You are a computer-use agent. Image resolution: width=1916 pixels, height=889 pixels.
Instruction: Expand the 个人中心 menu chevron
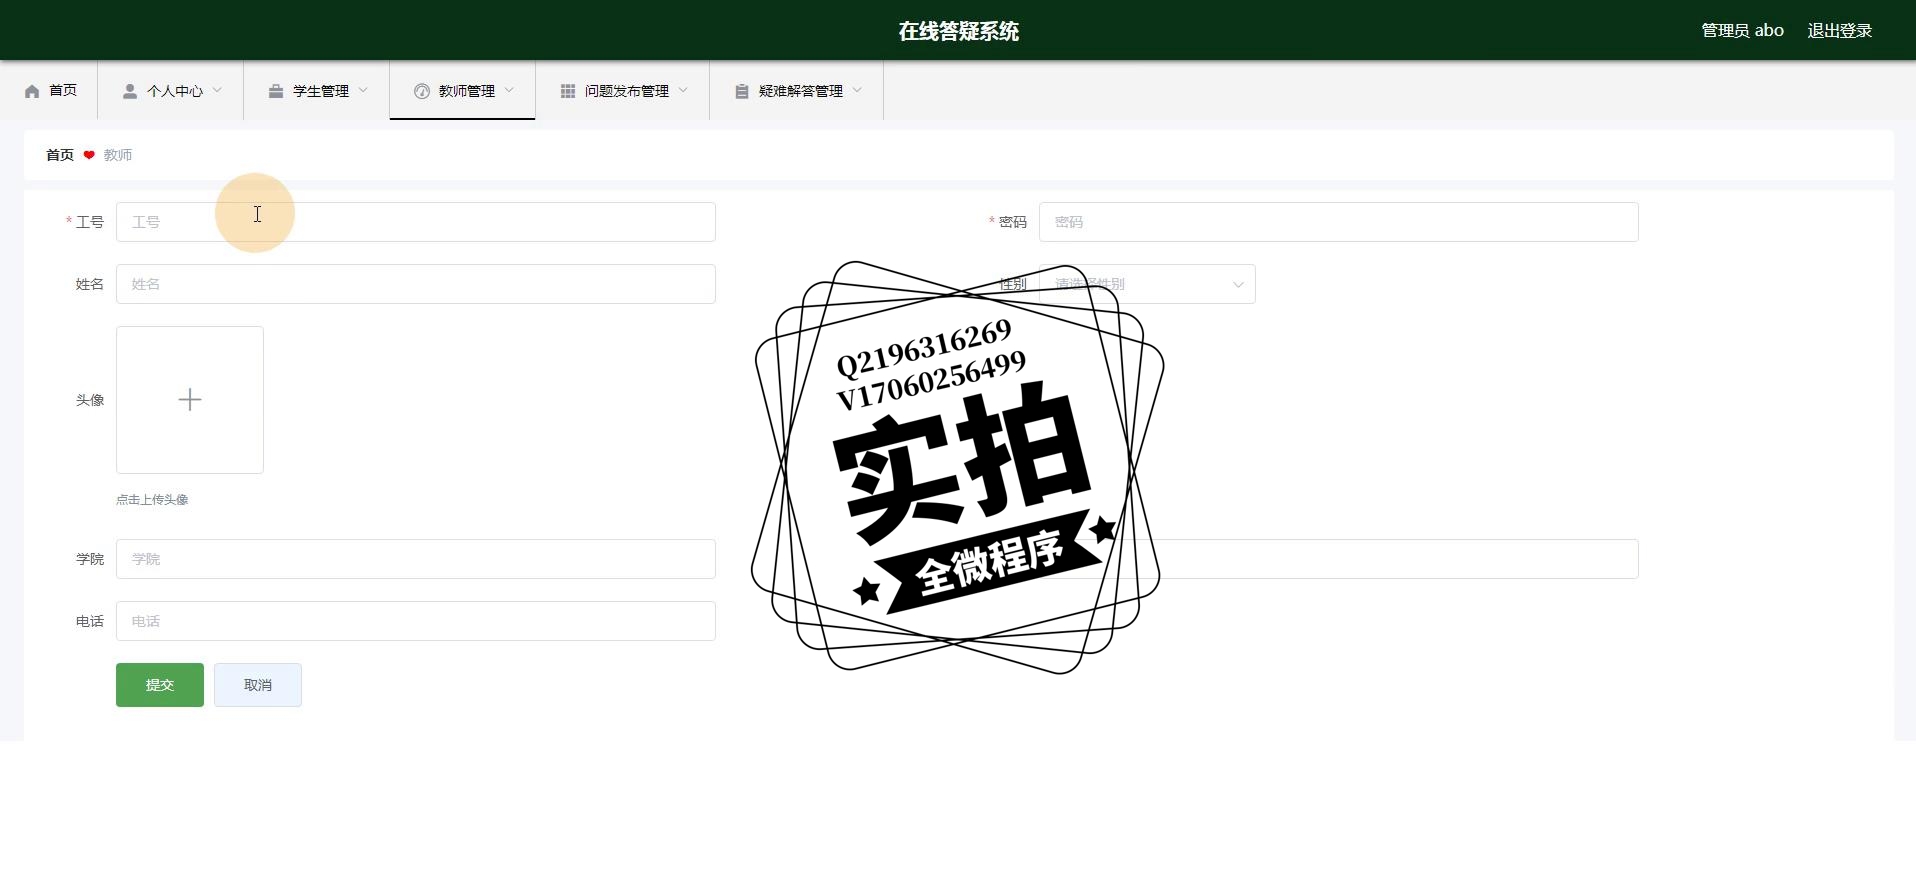pyautogui.click(x=217, y=90)
